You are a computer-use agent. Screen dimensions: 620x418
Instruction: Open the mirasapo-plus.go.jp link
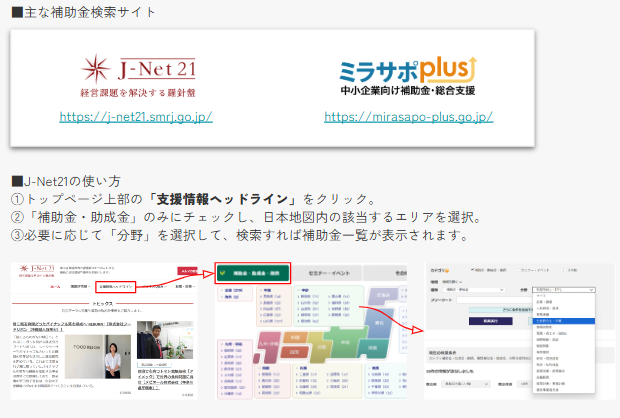pos(409,116)
